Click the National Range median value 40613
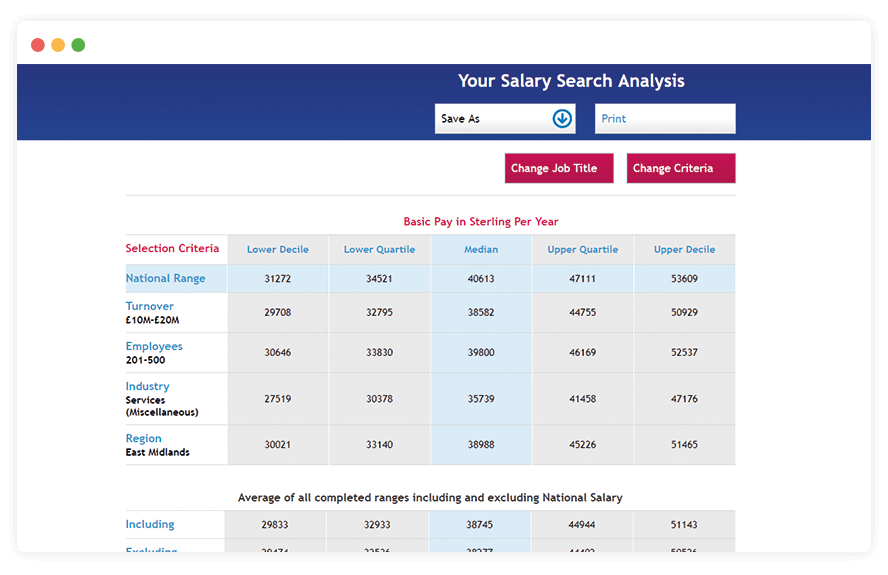This screenshot has width=888, height=575. pyautogui.click(x=481, y=279)
